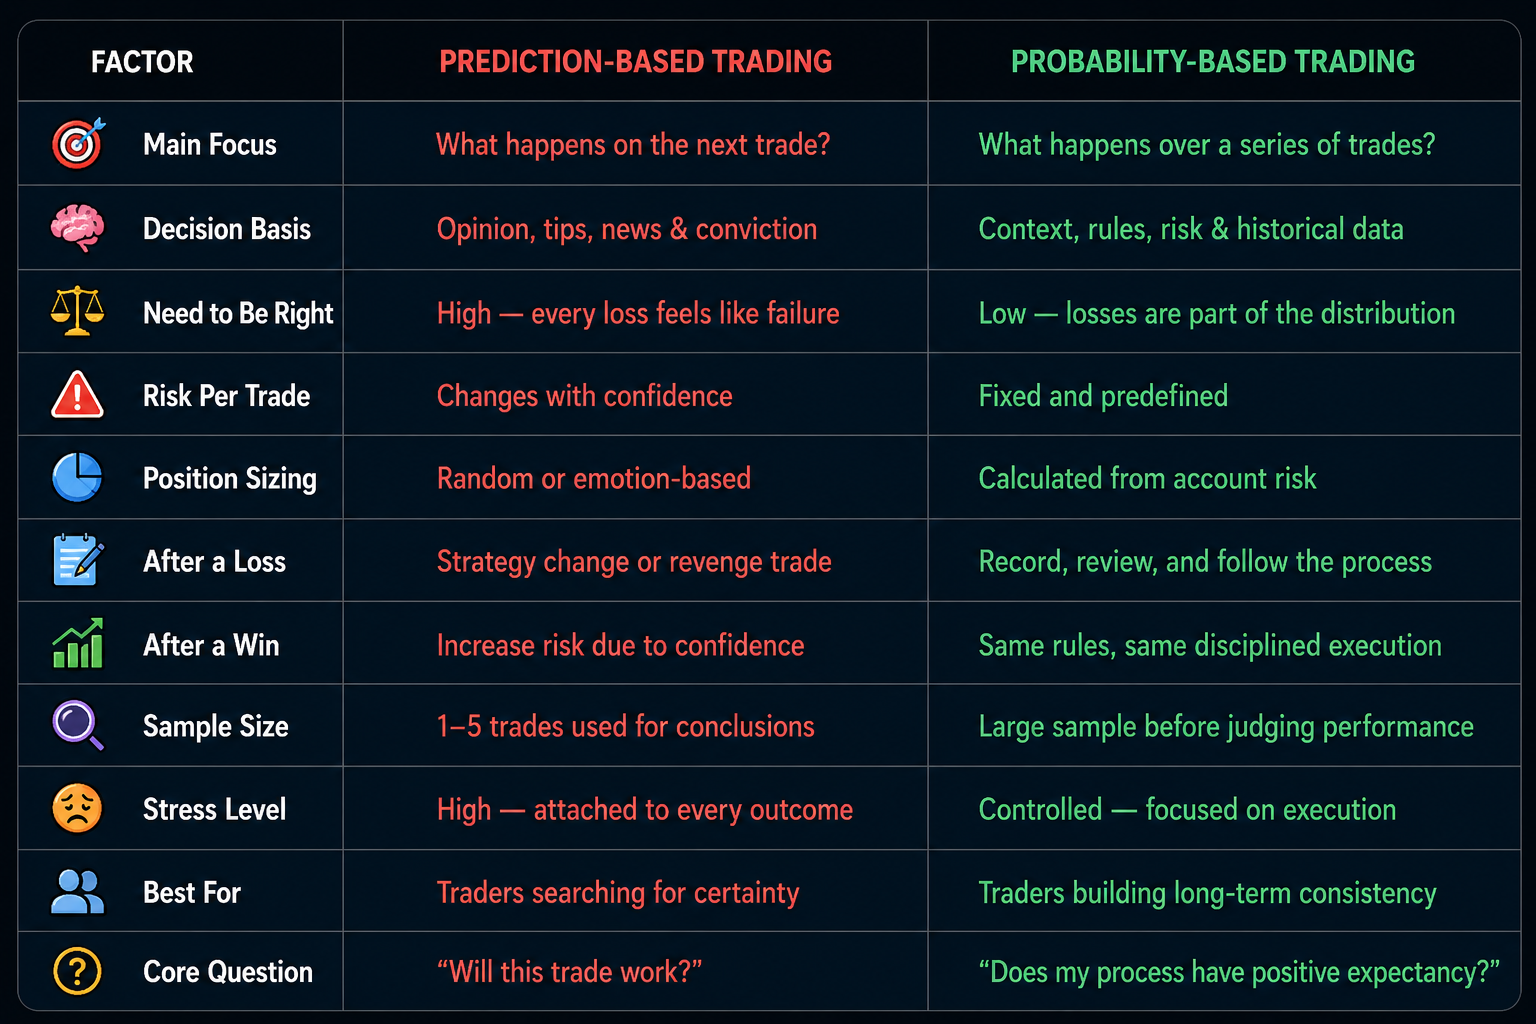Click the green rising bar chart icon
The width and height of the screenshot is (1536, 1024).
pos(77,643)
